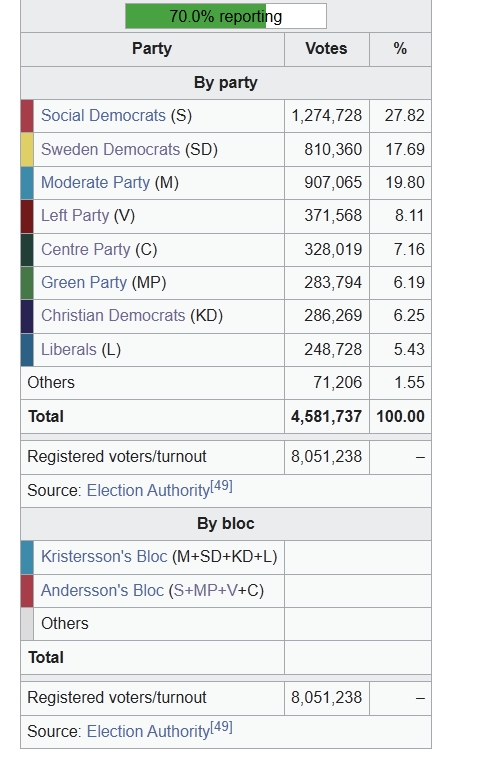Open the Green Party link
The height and width of the screenshot is (777, 483).
coord(84,282)
